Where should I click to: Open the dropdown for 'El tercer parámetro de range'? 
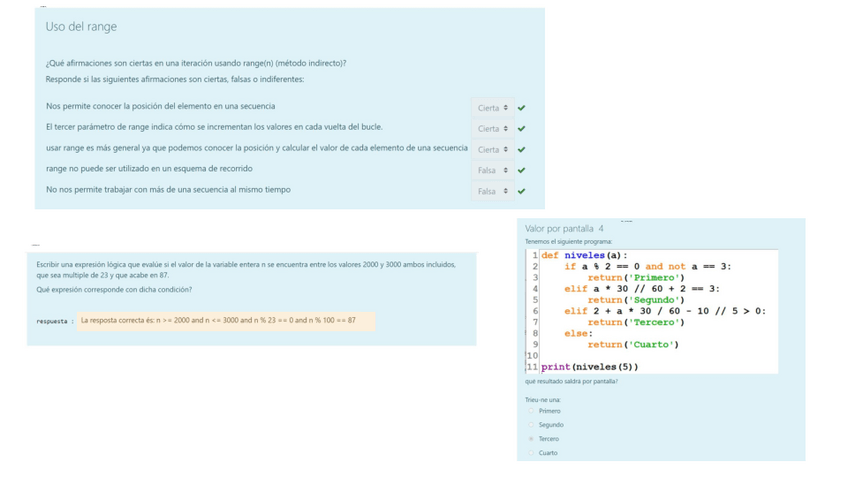(x=493, y=129)
